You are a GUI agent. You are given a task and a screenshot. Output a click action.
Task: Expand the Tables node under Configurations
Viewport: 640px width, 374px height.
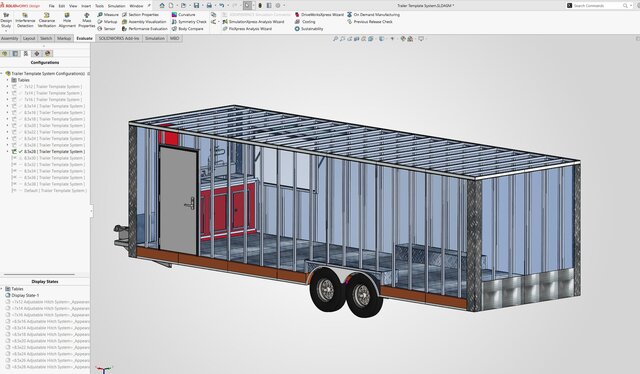coord(7,80)
